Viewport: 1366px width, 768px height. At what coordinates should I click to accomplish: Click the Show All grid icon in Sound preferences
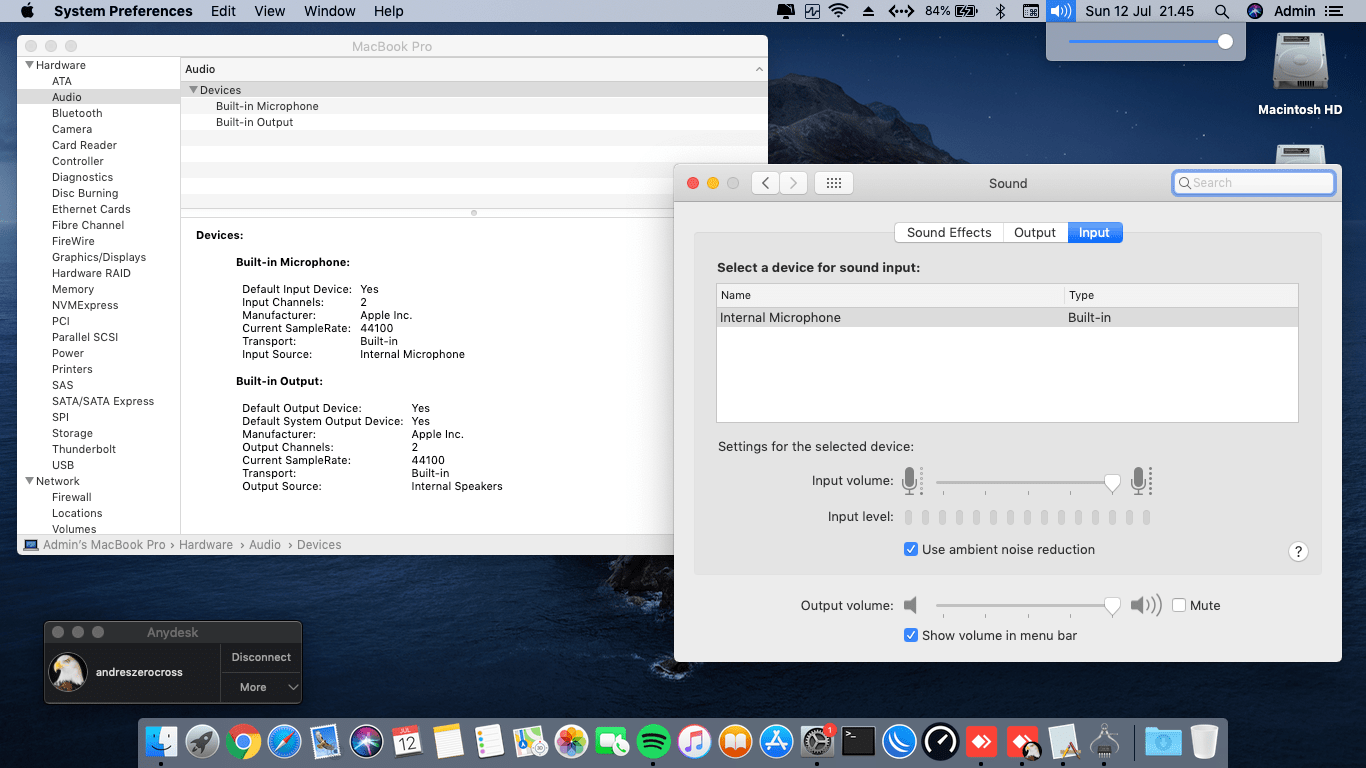[834, 183]
